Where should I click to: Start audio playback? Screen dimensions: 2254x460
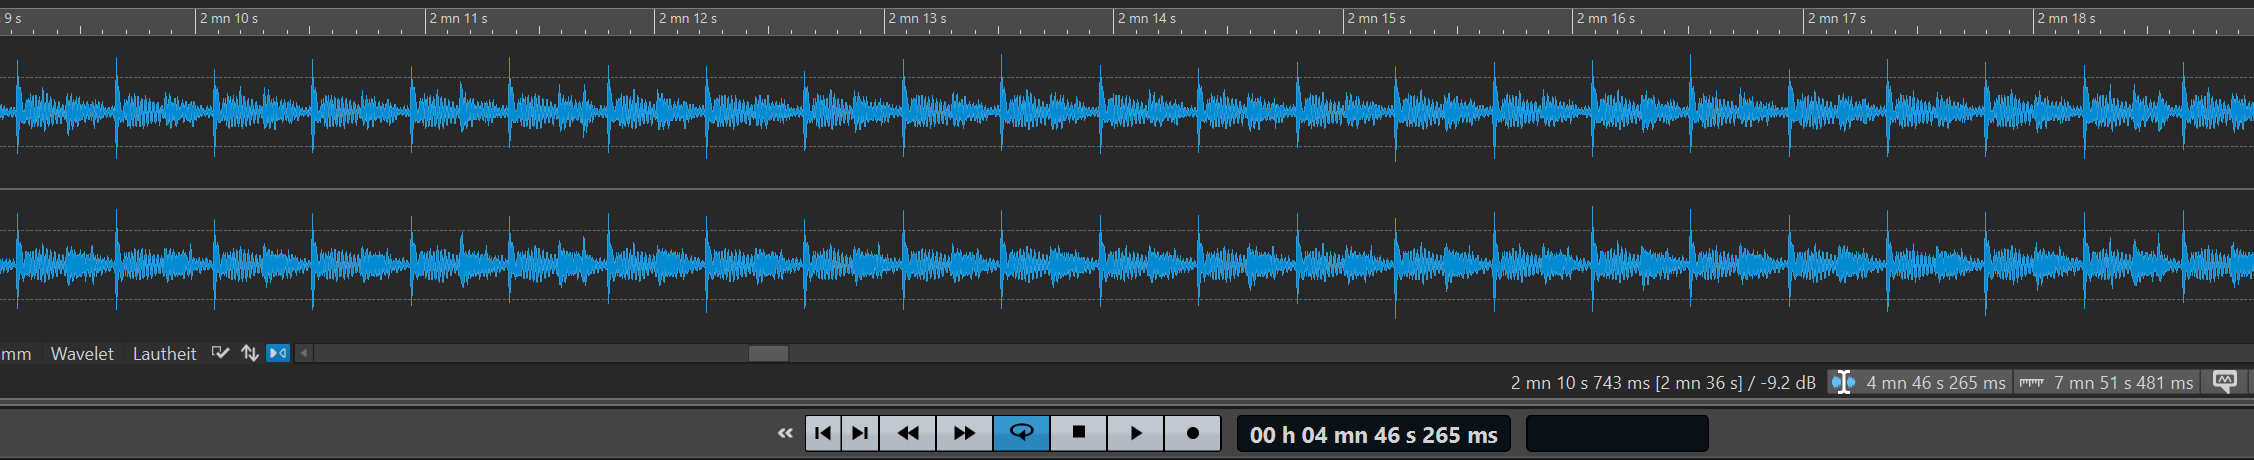1135,433
